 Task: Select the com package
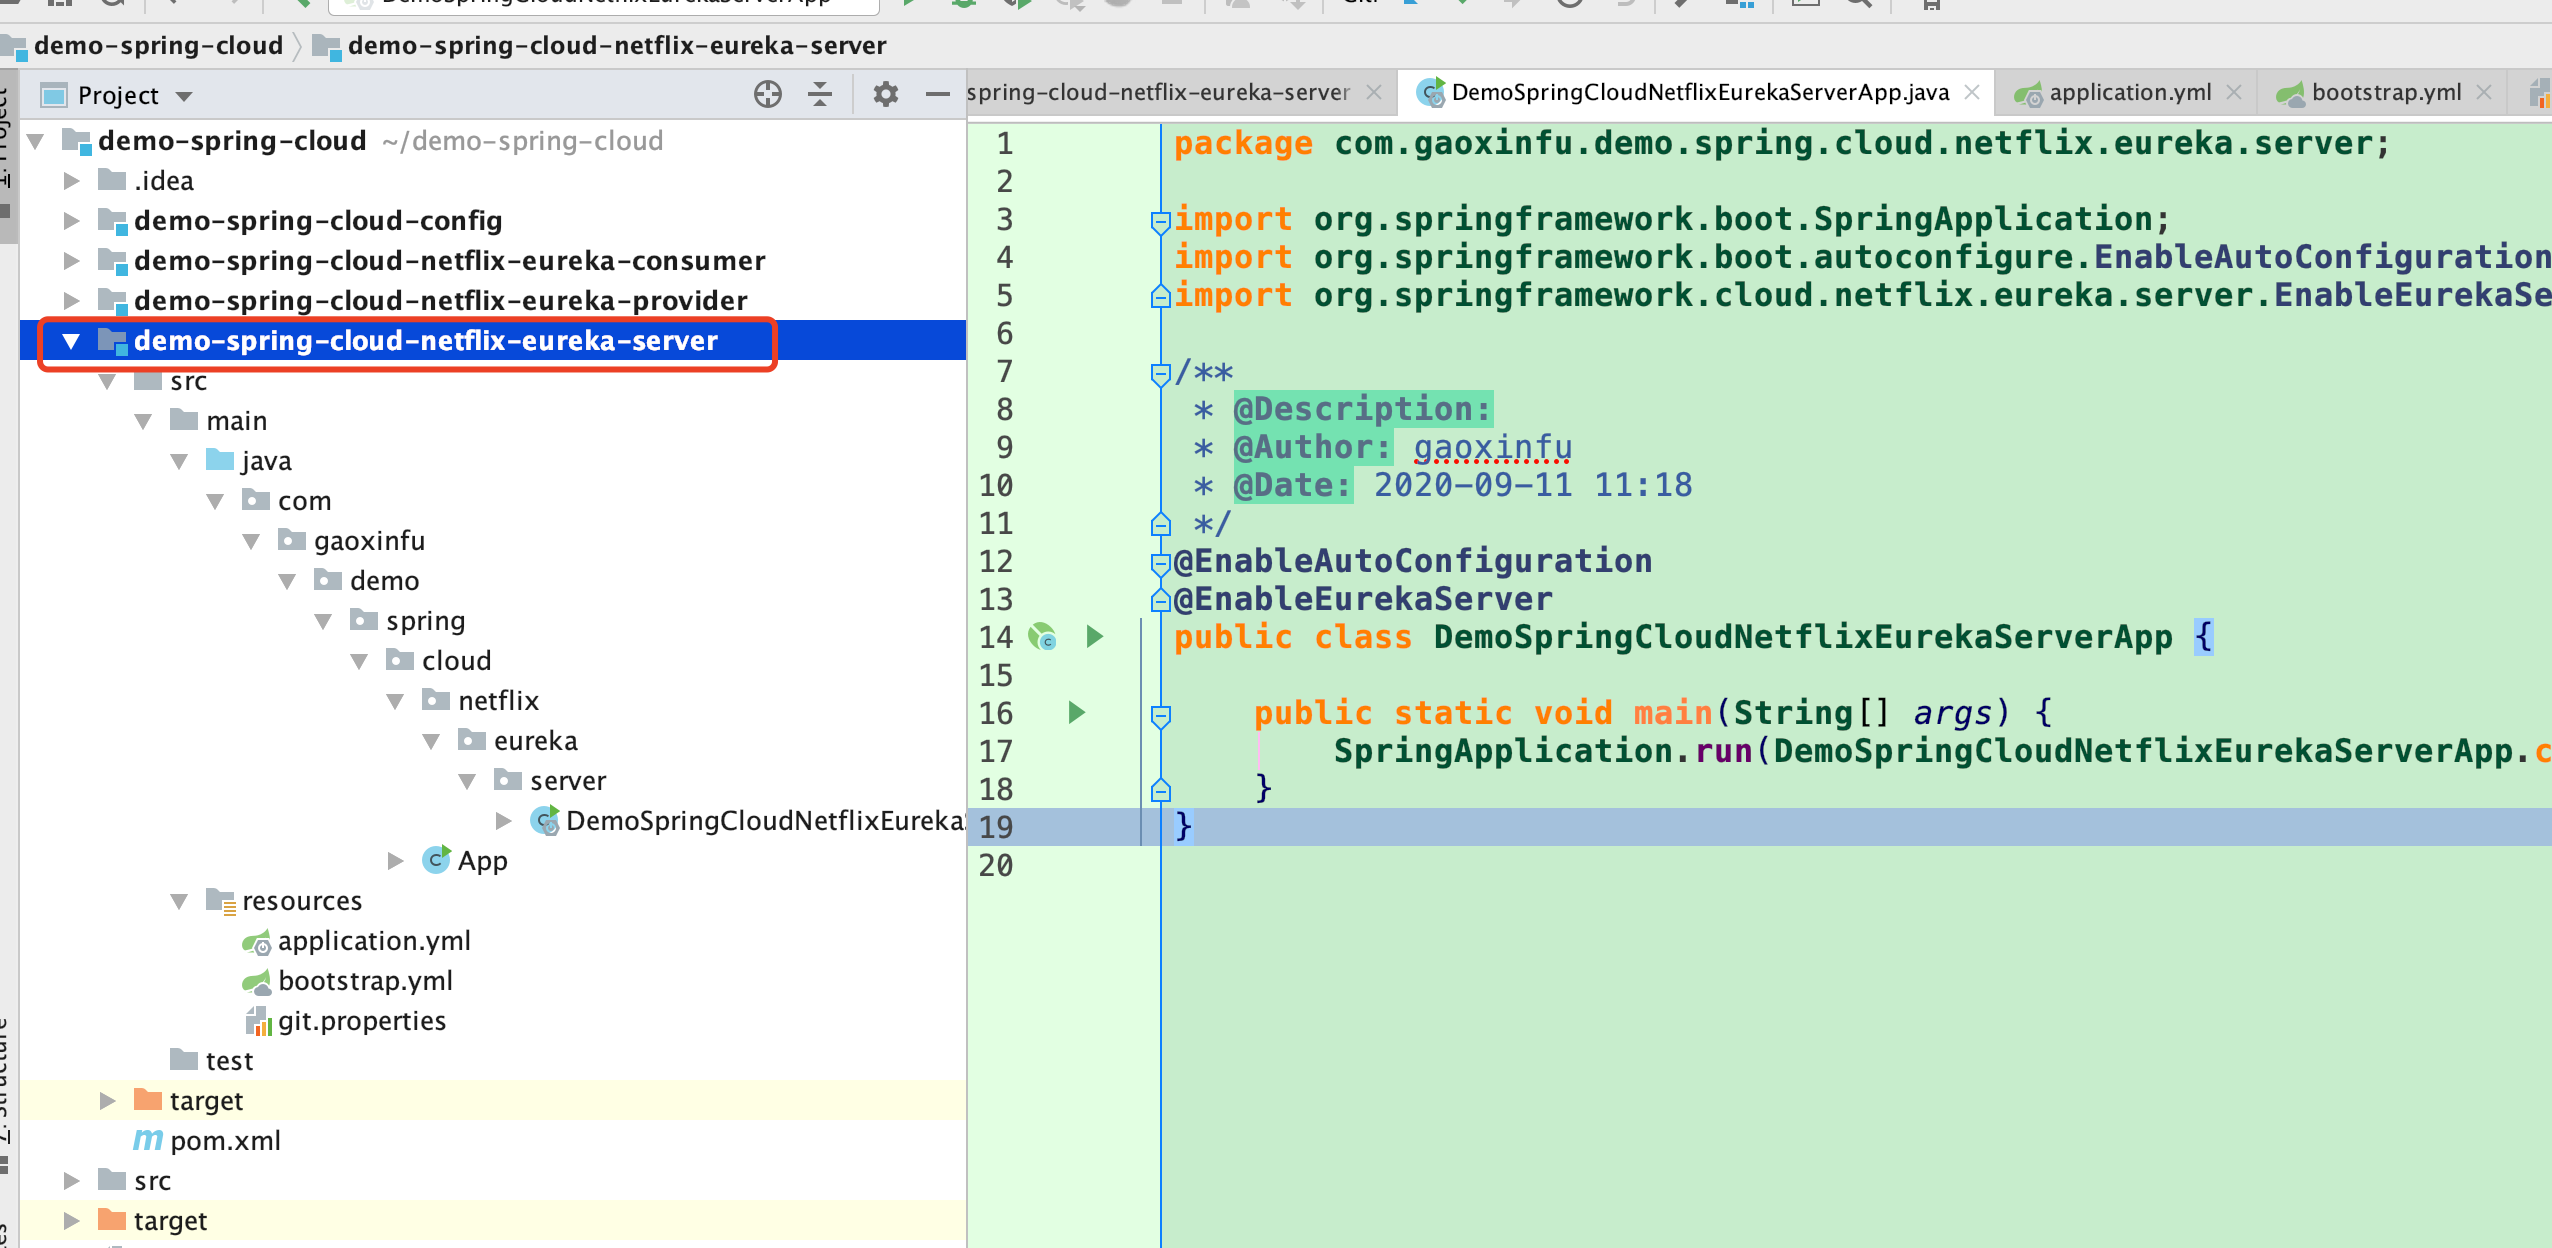[304, 501]
